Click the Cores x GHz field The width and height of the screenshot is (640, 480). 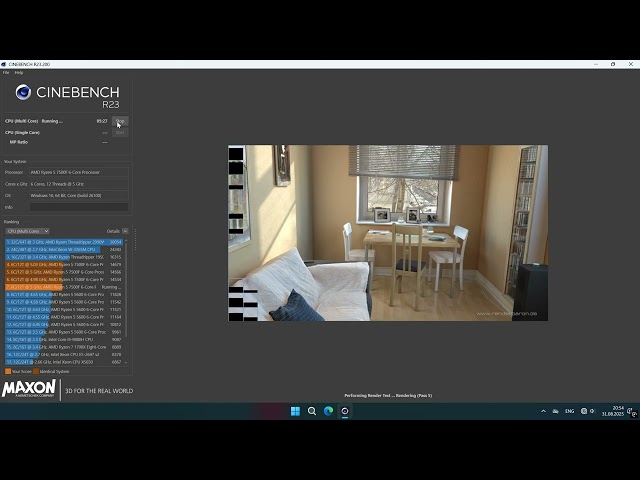(x=79, y=184)
